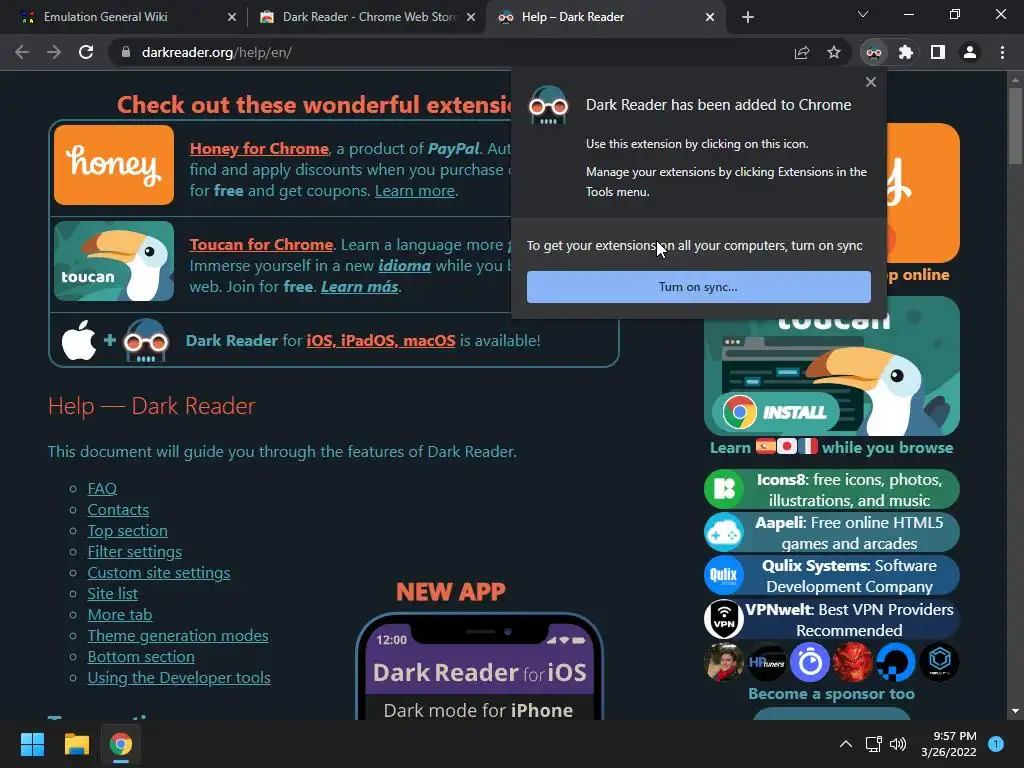Click the Apple logo icon

78,340
